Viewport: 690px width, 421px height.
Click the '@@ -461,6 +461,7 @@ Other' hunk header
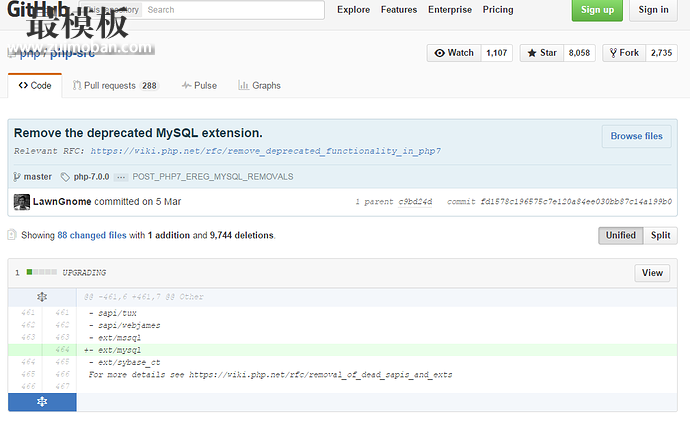pyautogui.click(x=144, y=297)
